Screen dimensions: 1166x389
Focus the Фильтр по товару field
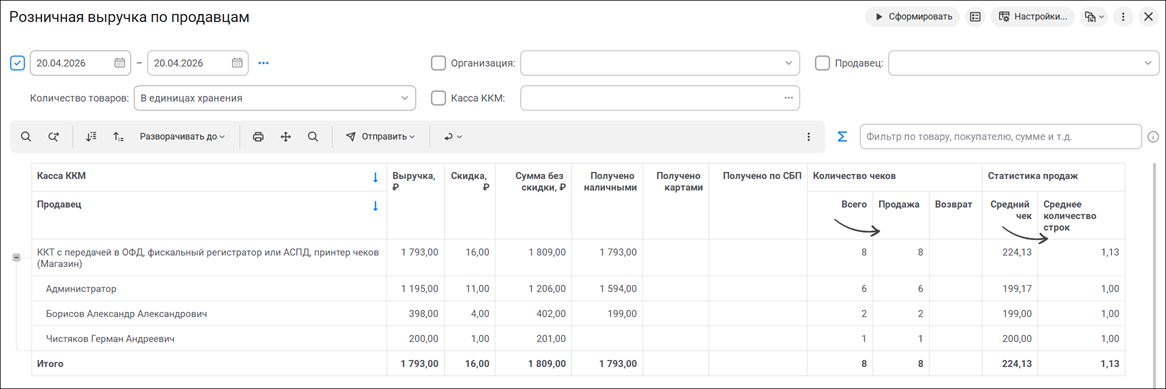[1000, 137]
